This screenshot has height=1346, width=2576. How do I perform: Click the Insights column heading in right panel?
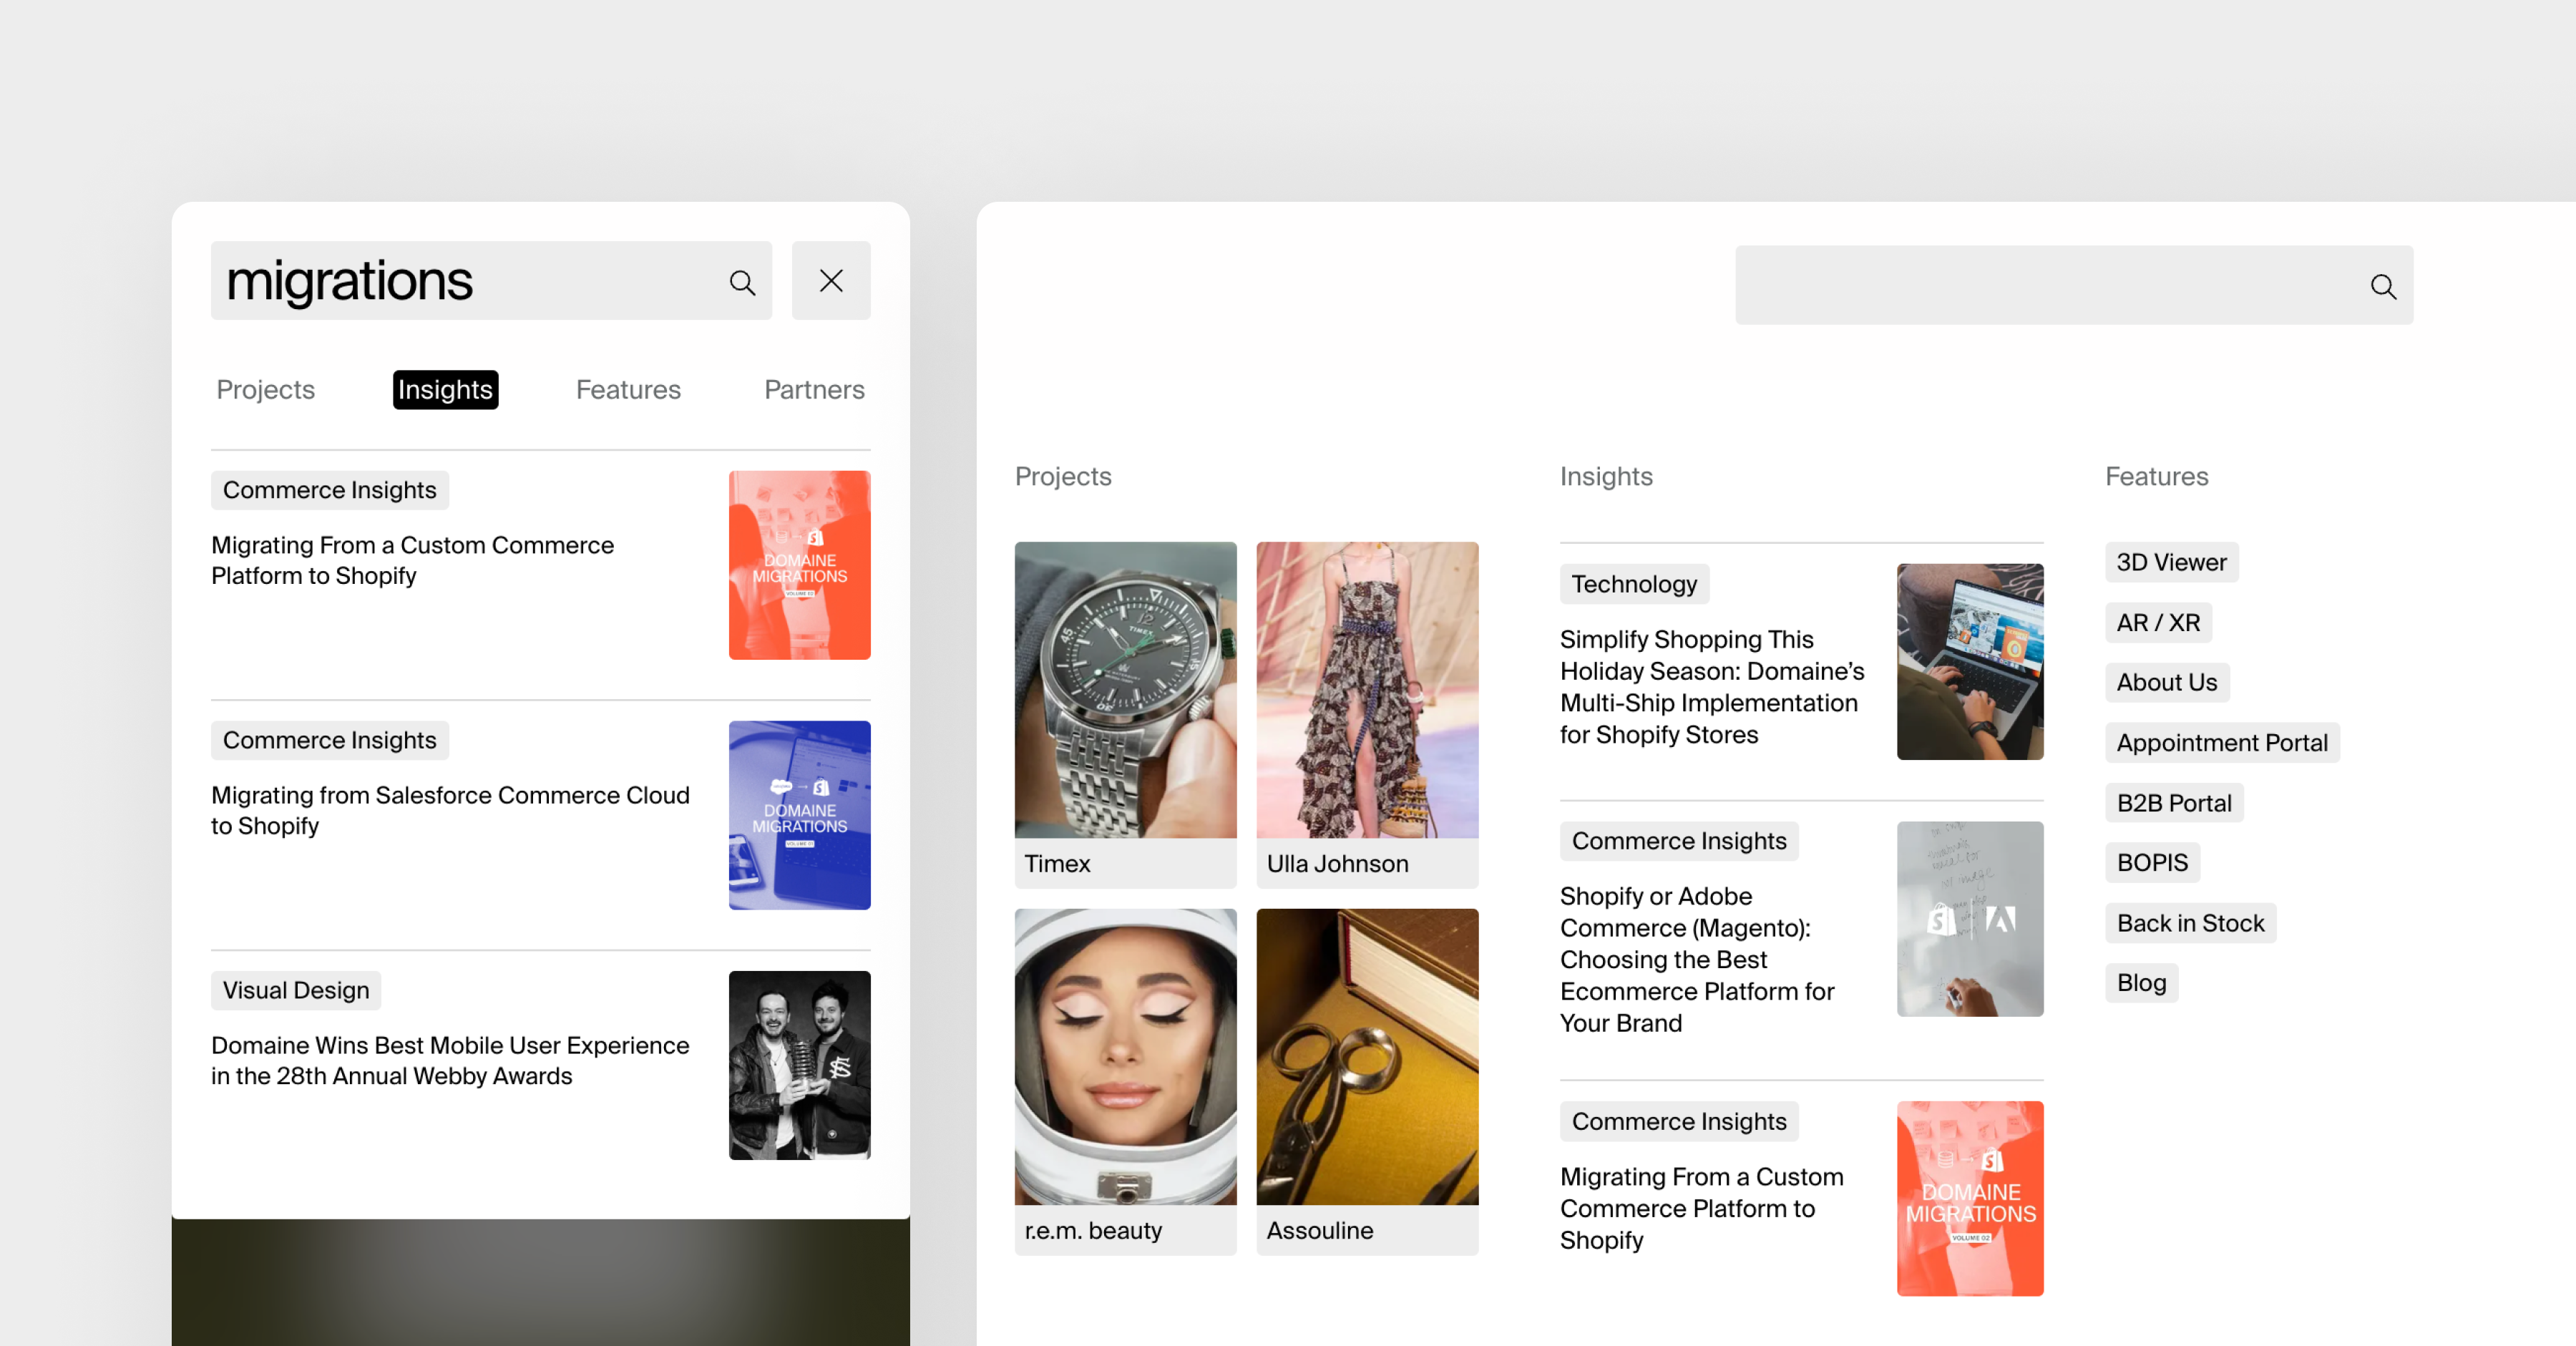(1606, 476)
